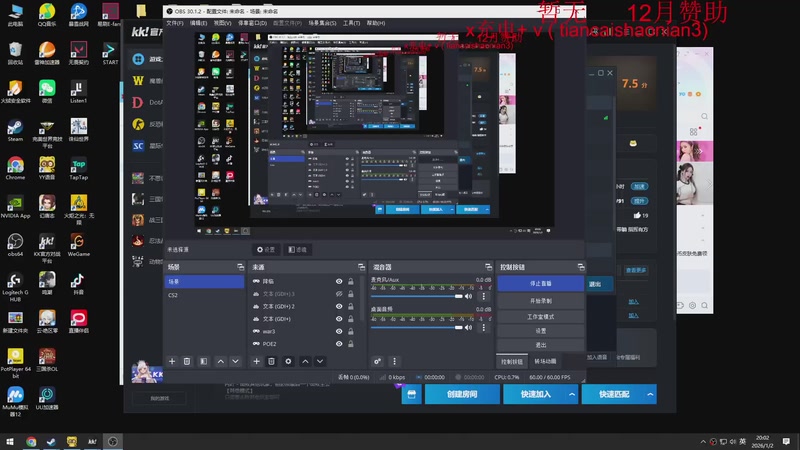800x450 pixels.
Task: Open Steam from the taskbar
Action: (51, 441)
